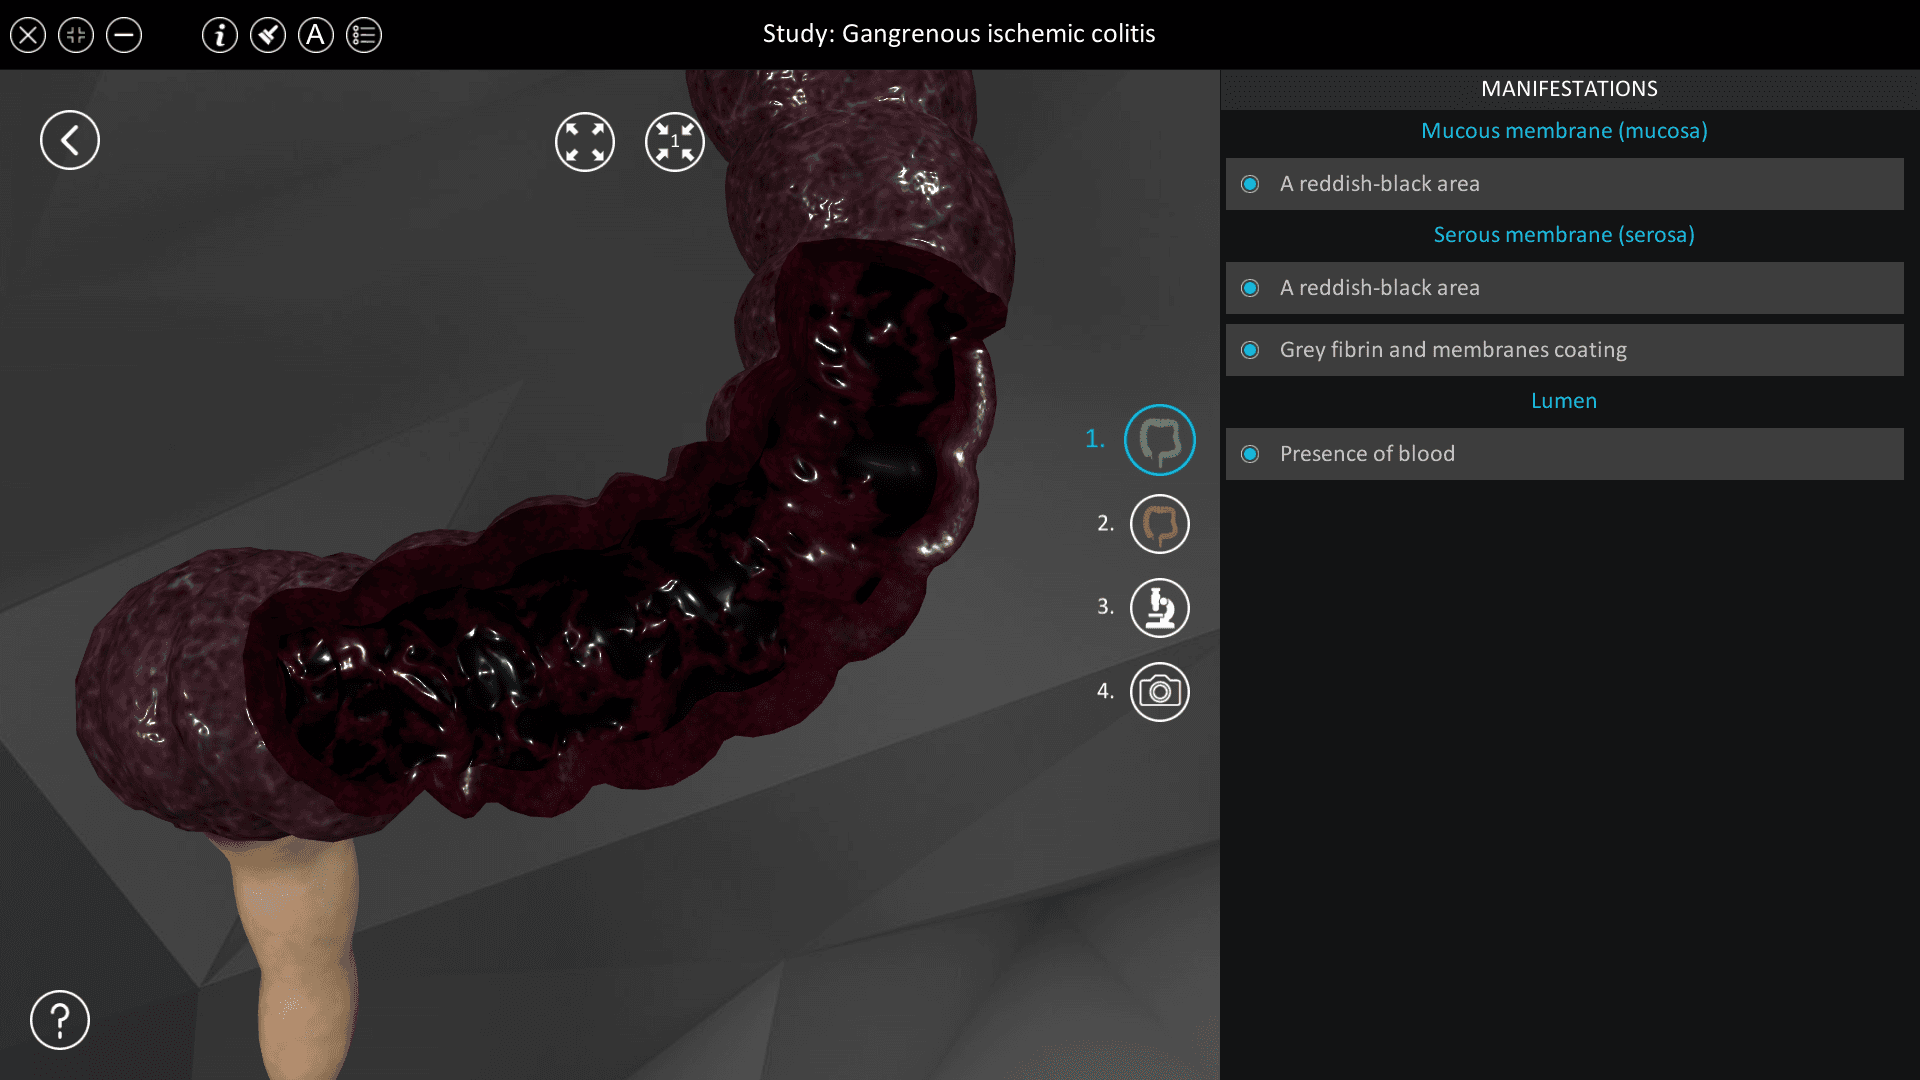The height and width of the screenshot is (1080, 1920).
Task: Select the 'Mucous membrane (mucosa)' heading
Action: coord(1564,131)
